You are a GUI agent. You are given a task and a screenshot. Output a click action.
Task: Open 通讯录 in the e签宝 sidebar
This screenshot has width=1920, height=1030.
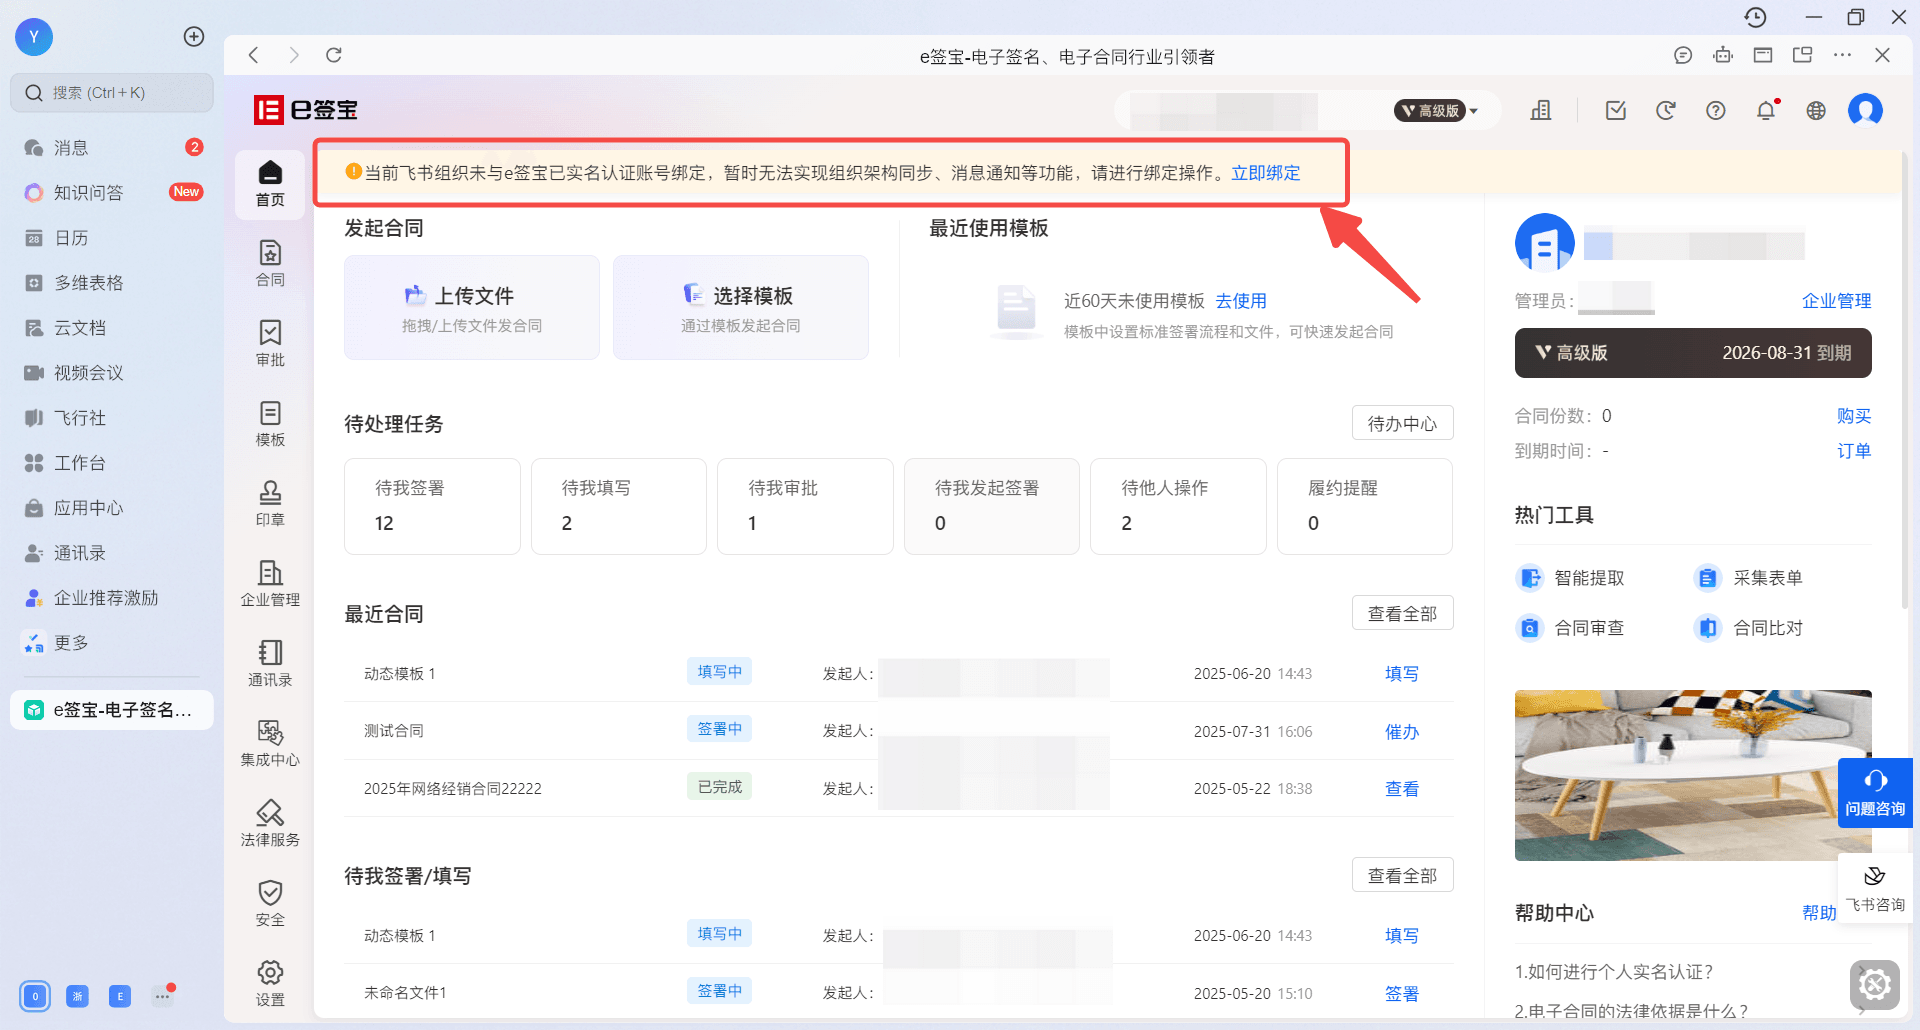[270, 663]
